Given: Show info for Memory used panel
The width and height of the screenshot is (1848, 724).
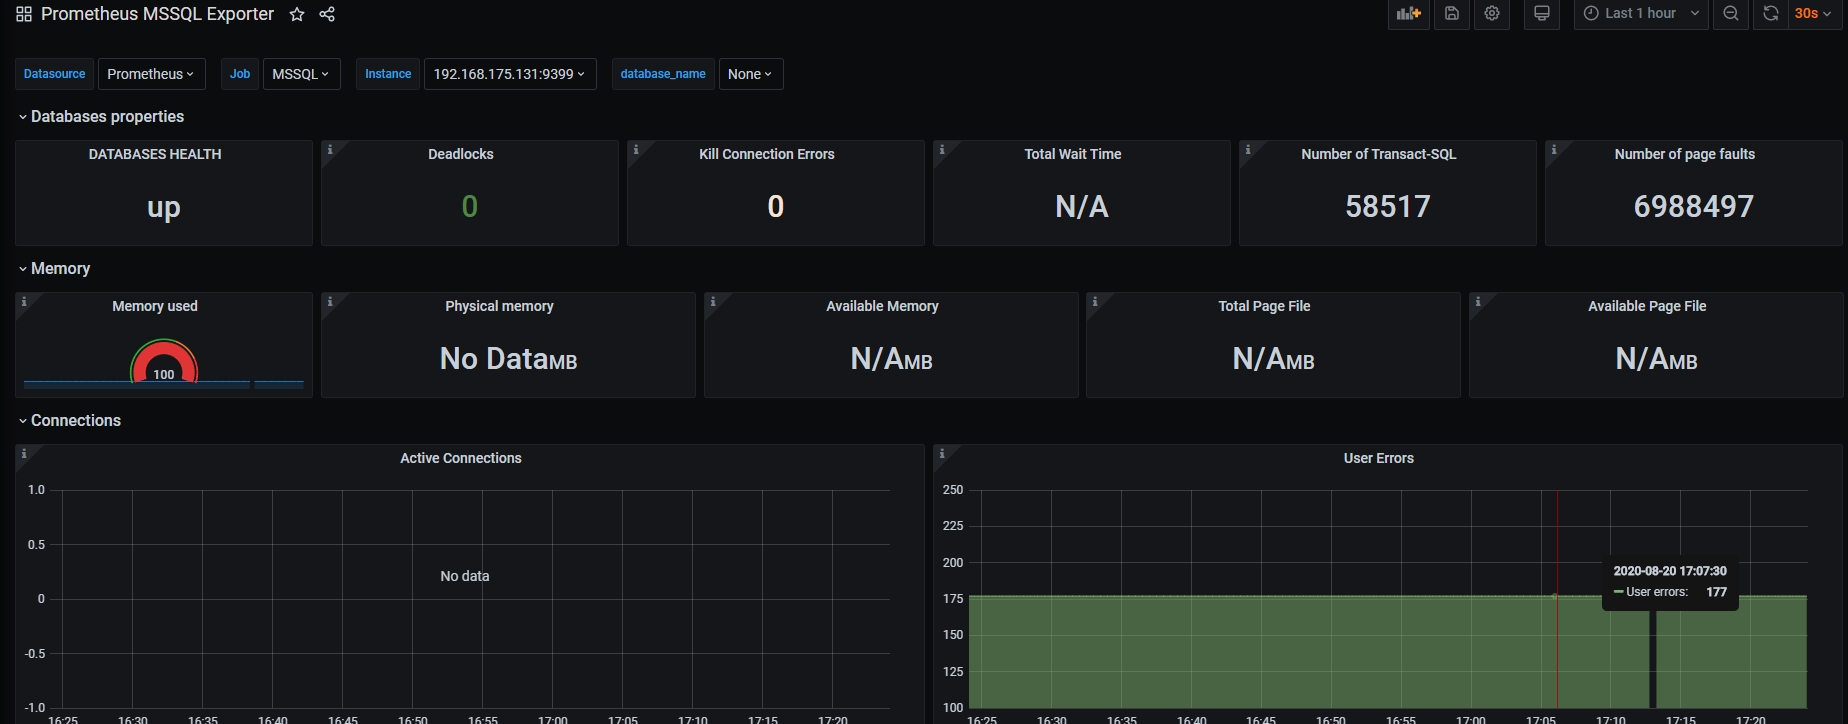Looking at the screenshot, I should (x=24, y=302).
